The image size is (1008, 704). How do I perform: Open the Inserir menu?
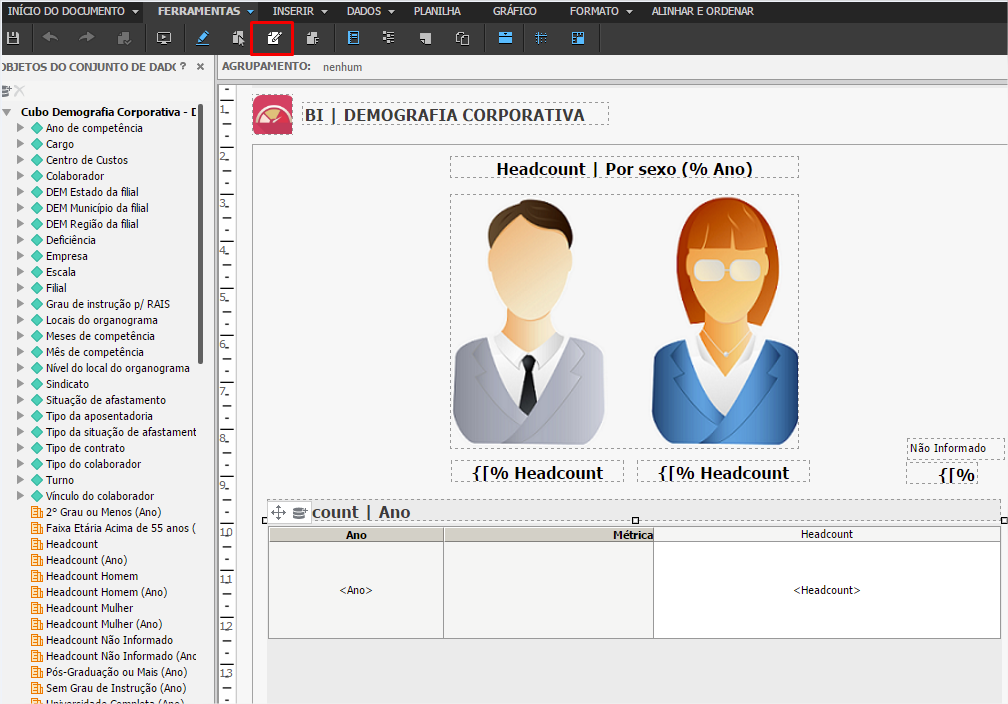(x=293, y=11)
